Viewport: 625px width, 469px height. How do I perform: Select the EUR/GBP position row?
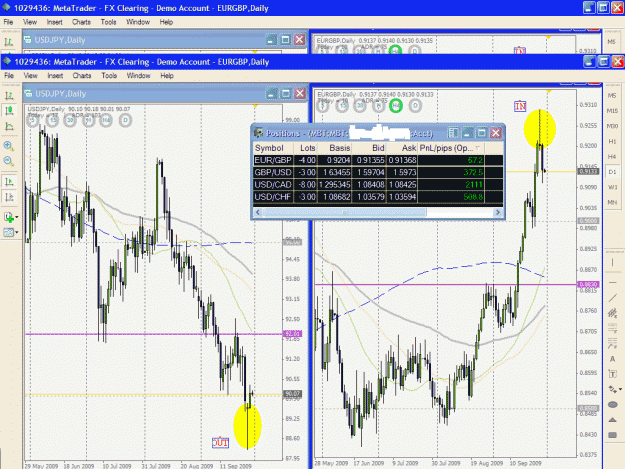(378, 160)
